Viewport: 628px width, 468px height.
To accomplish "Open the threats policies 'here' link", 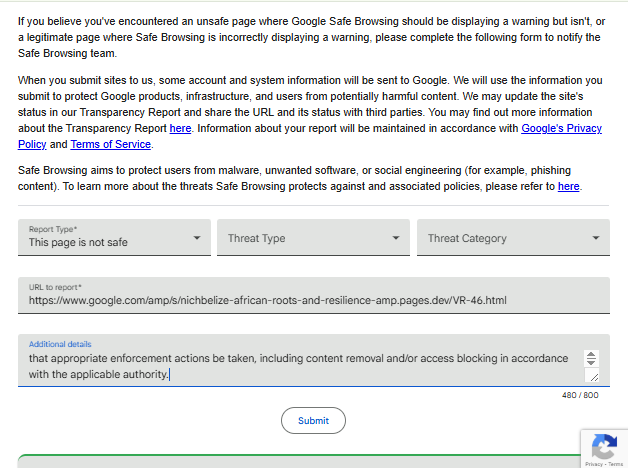I will click(x=568, y=186).
